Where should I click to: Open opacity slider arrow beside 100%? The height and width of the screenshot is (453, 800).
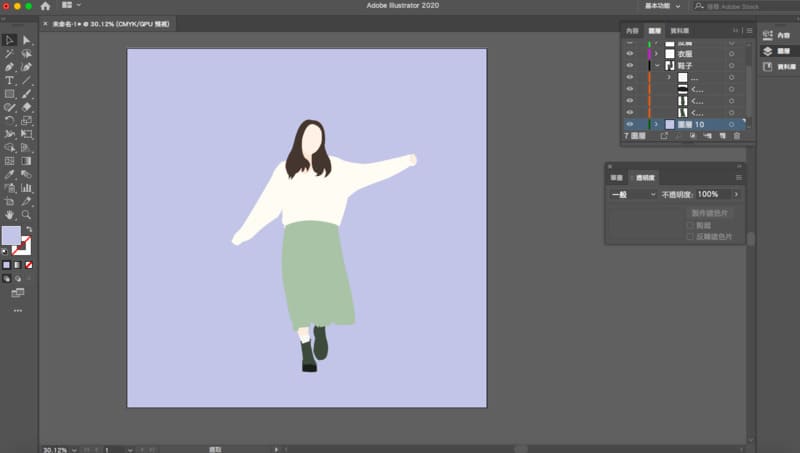tap(736, 194)
